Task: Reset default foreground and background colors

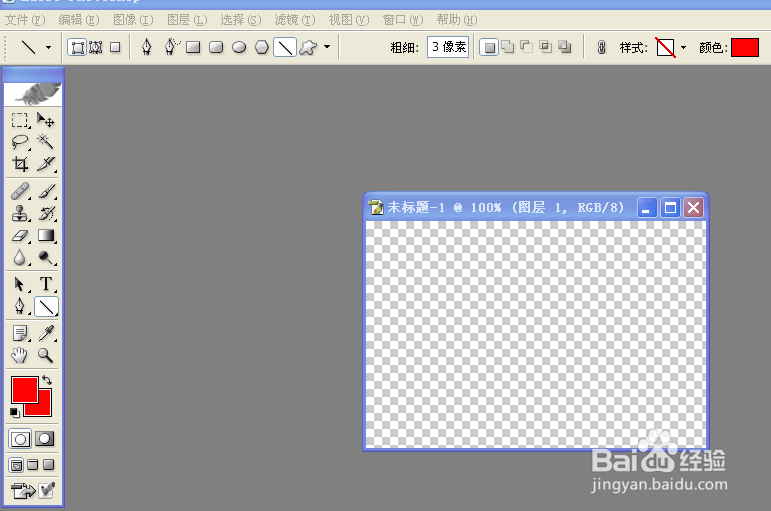Action: [x=15, y=412]
